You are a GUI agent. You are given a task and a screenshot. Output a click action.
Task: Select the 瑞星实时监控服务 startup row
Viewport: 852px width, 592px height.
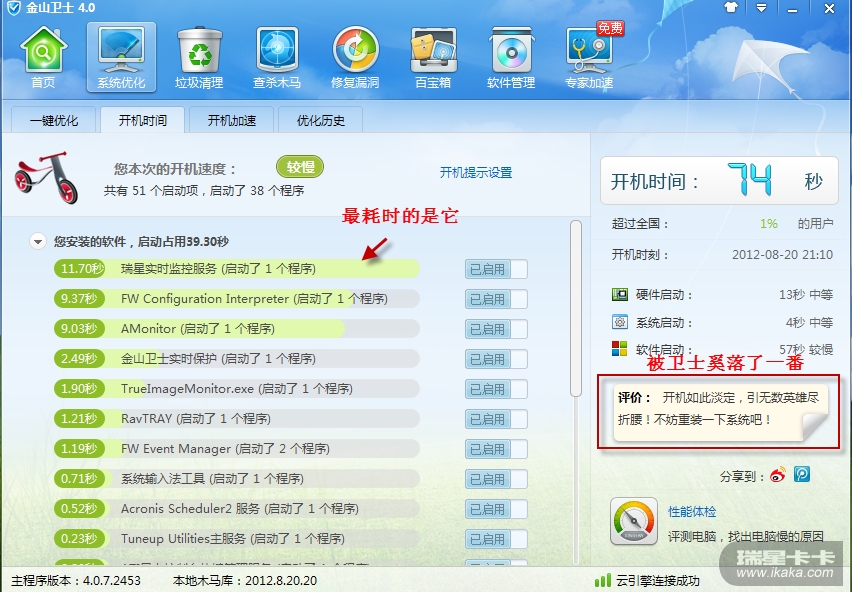pos(237,269)
